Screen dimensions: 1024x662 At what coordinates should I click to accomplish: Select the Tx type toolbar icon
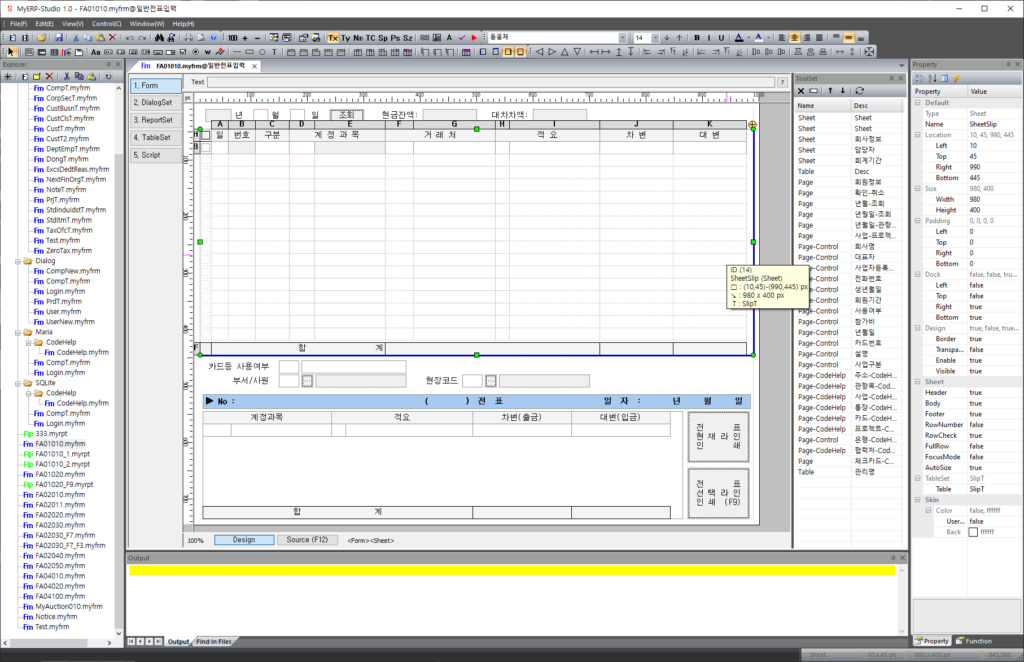tap(333, 38)
